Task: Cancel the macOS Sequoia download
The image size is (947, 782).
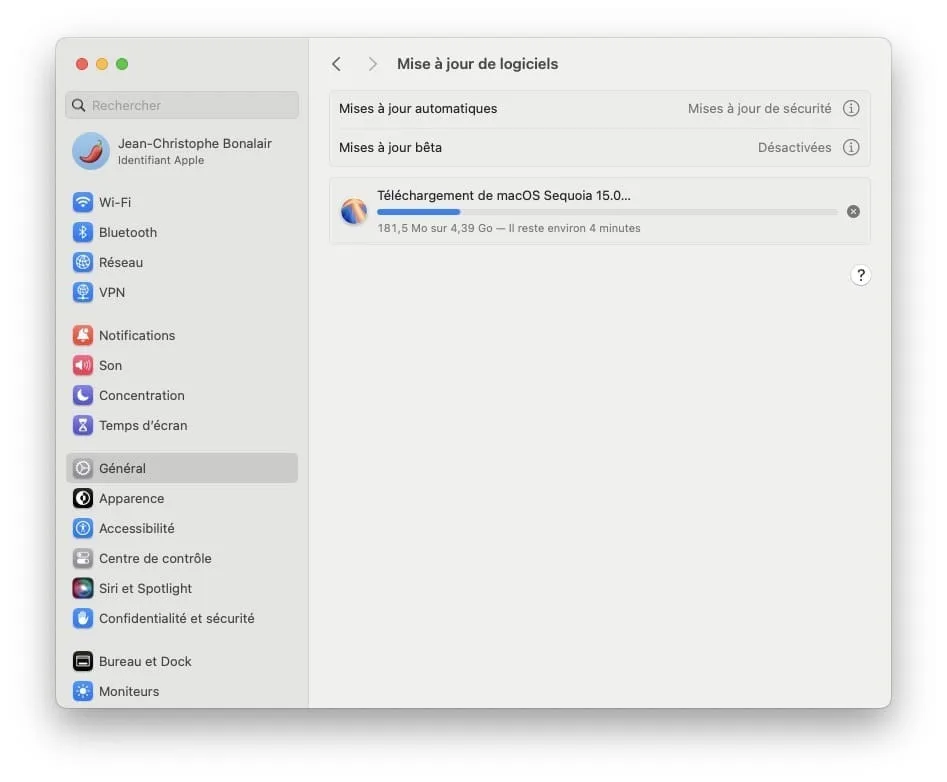Action: 853,211
